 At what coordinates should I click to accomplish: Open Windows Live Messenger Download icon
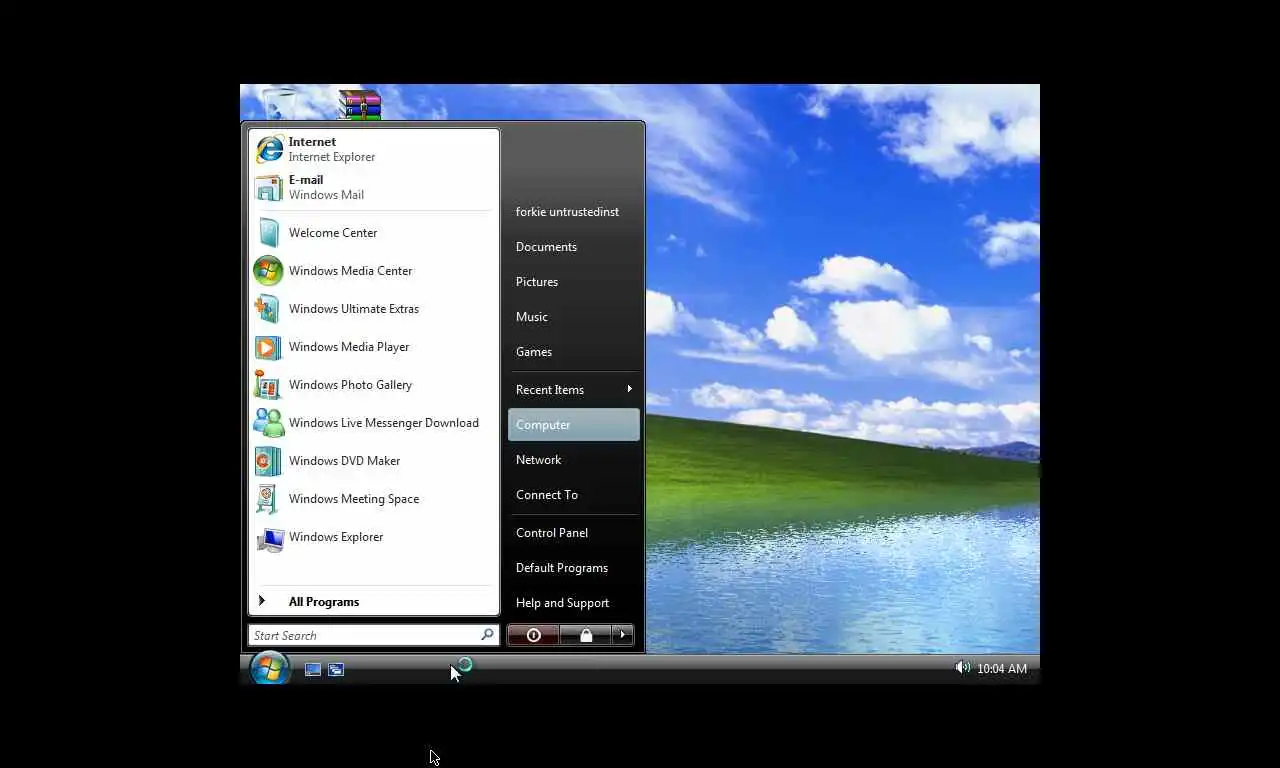(x=269, y=423)
